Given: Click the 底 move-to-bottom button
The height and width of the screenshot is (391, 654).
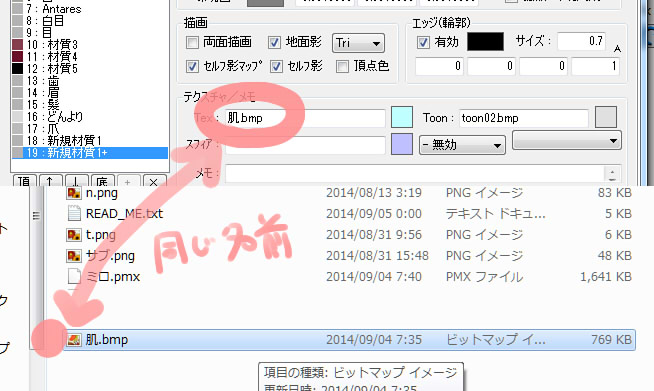Looking at the screenshot, I should tap(102, 181).
